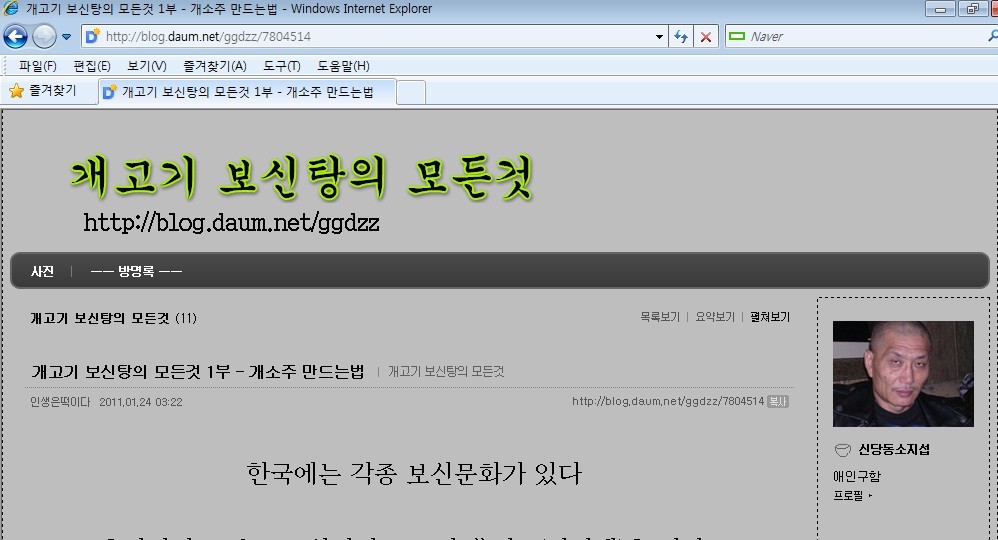Click the blogger profile photo
998x540 pixels.
point(903,374)
